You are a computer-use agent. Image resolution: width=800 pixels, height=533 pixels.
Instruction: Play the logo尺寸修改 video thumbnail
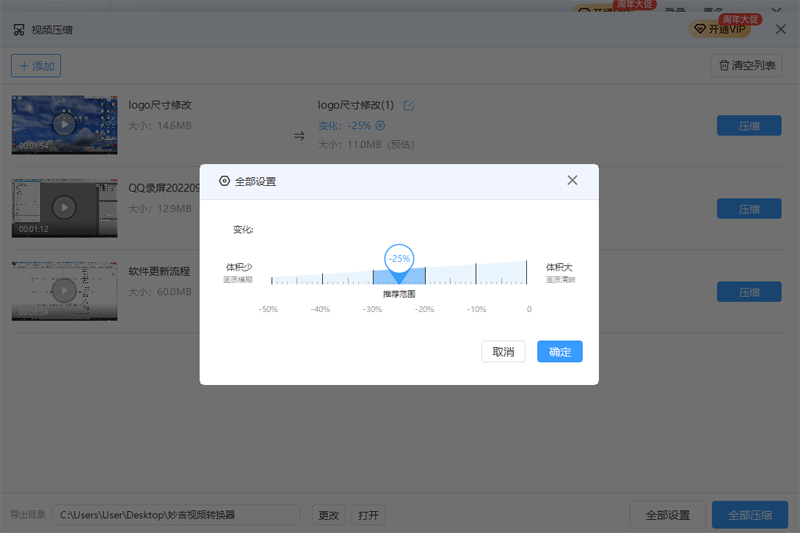(64, 124)
